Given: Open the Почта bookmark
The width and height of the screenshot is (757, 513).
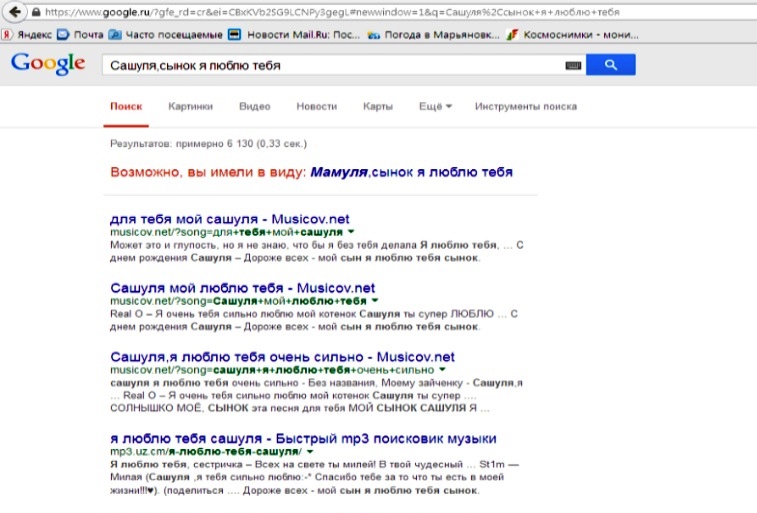Looking at the screenshot, I should (x=81, y=35).
